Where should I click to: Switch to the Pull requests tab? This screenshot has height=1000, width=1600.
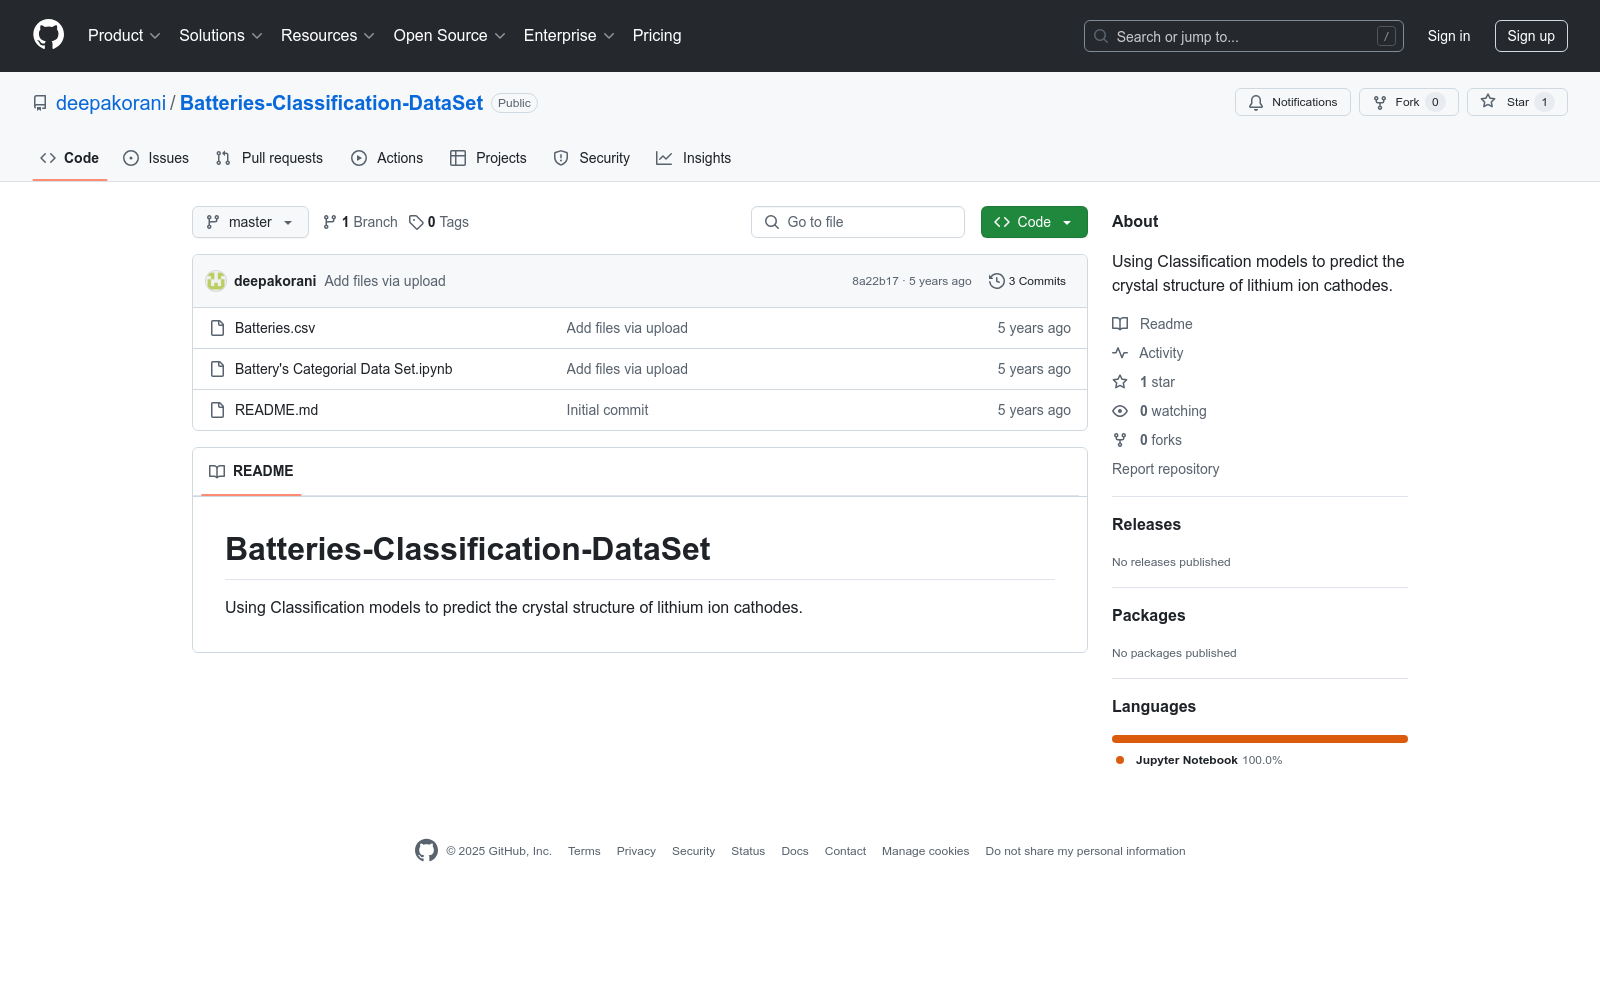coord(269,158)
